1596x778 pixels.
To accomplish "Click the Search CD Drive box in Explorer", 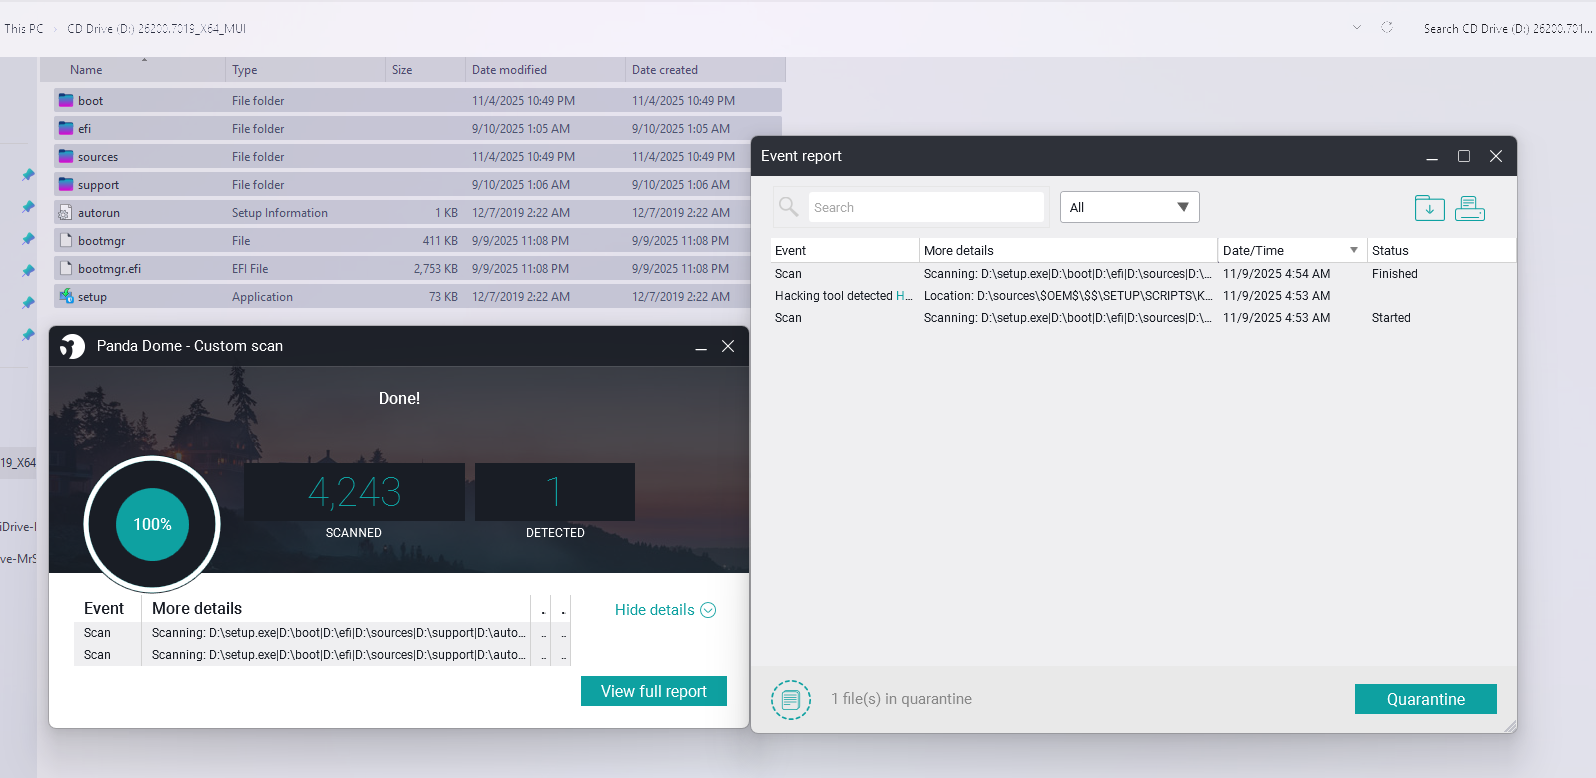I will pyautogui.click(x=1507, y=29).
